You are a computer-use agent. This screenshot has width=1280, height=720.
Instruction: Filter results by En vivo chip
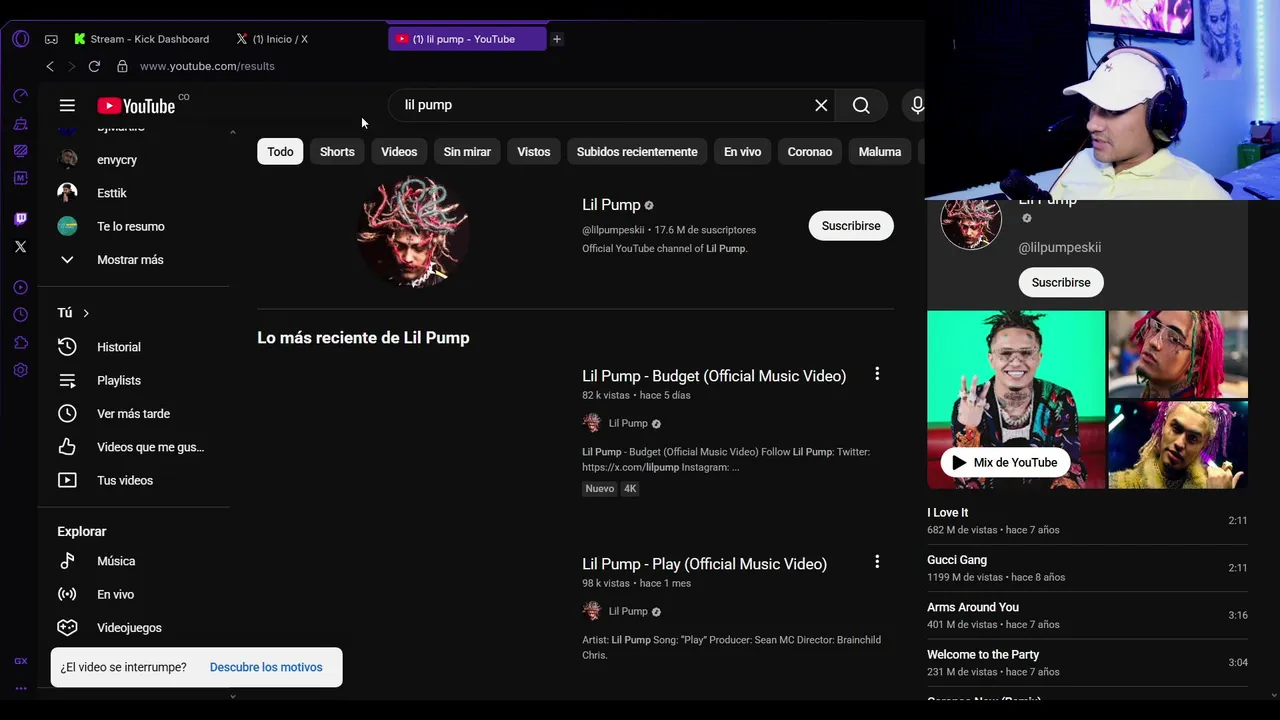pos(742,152)
